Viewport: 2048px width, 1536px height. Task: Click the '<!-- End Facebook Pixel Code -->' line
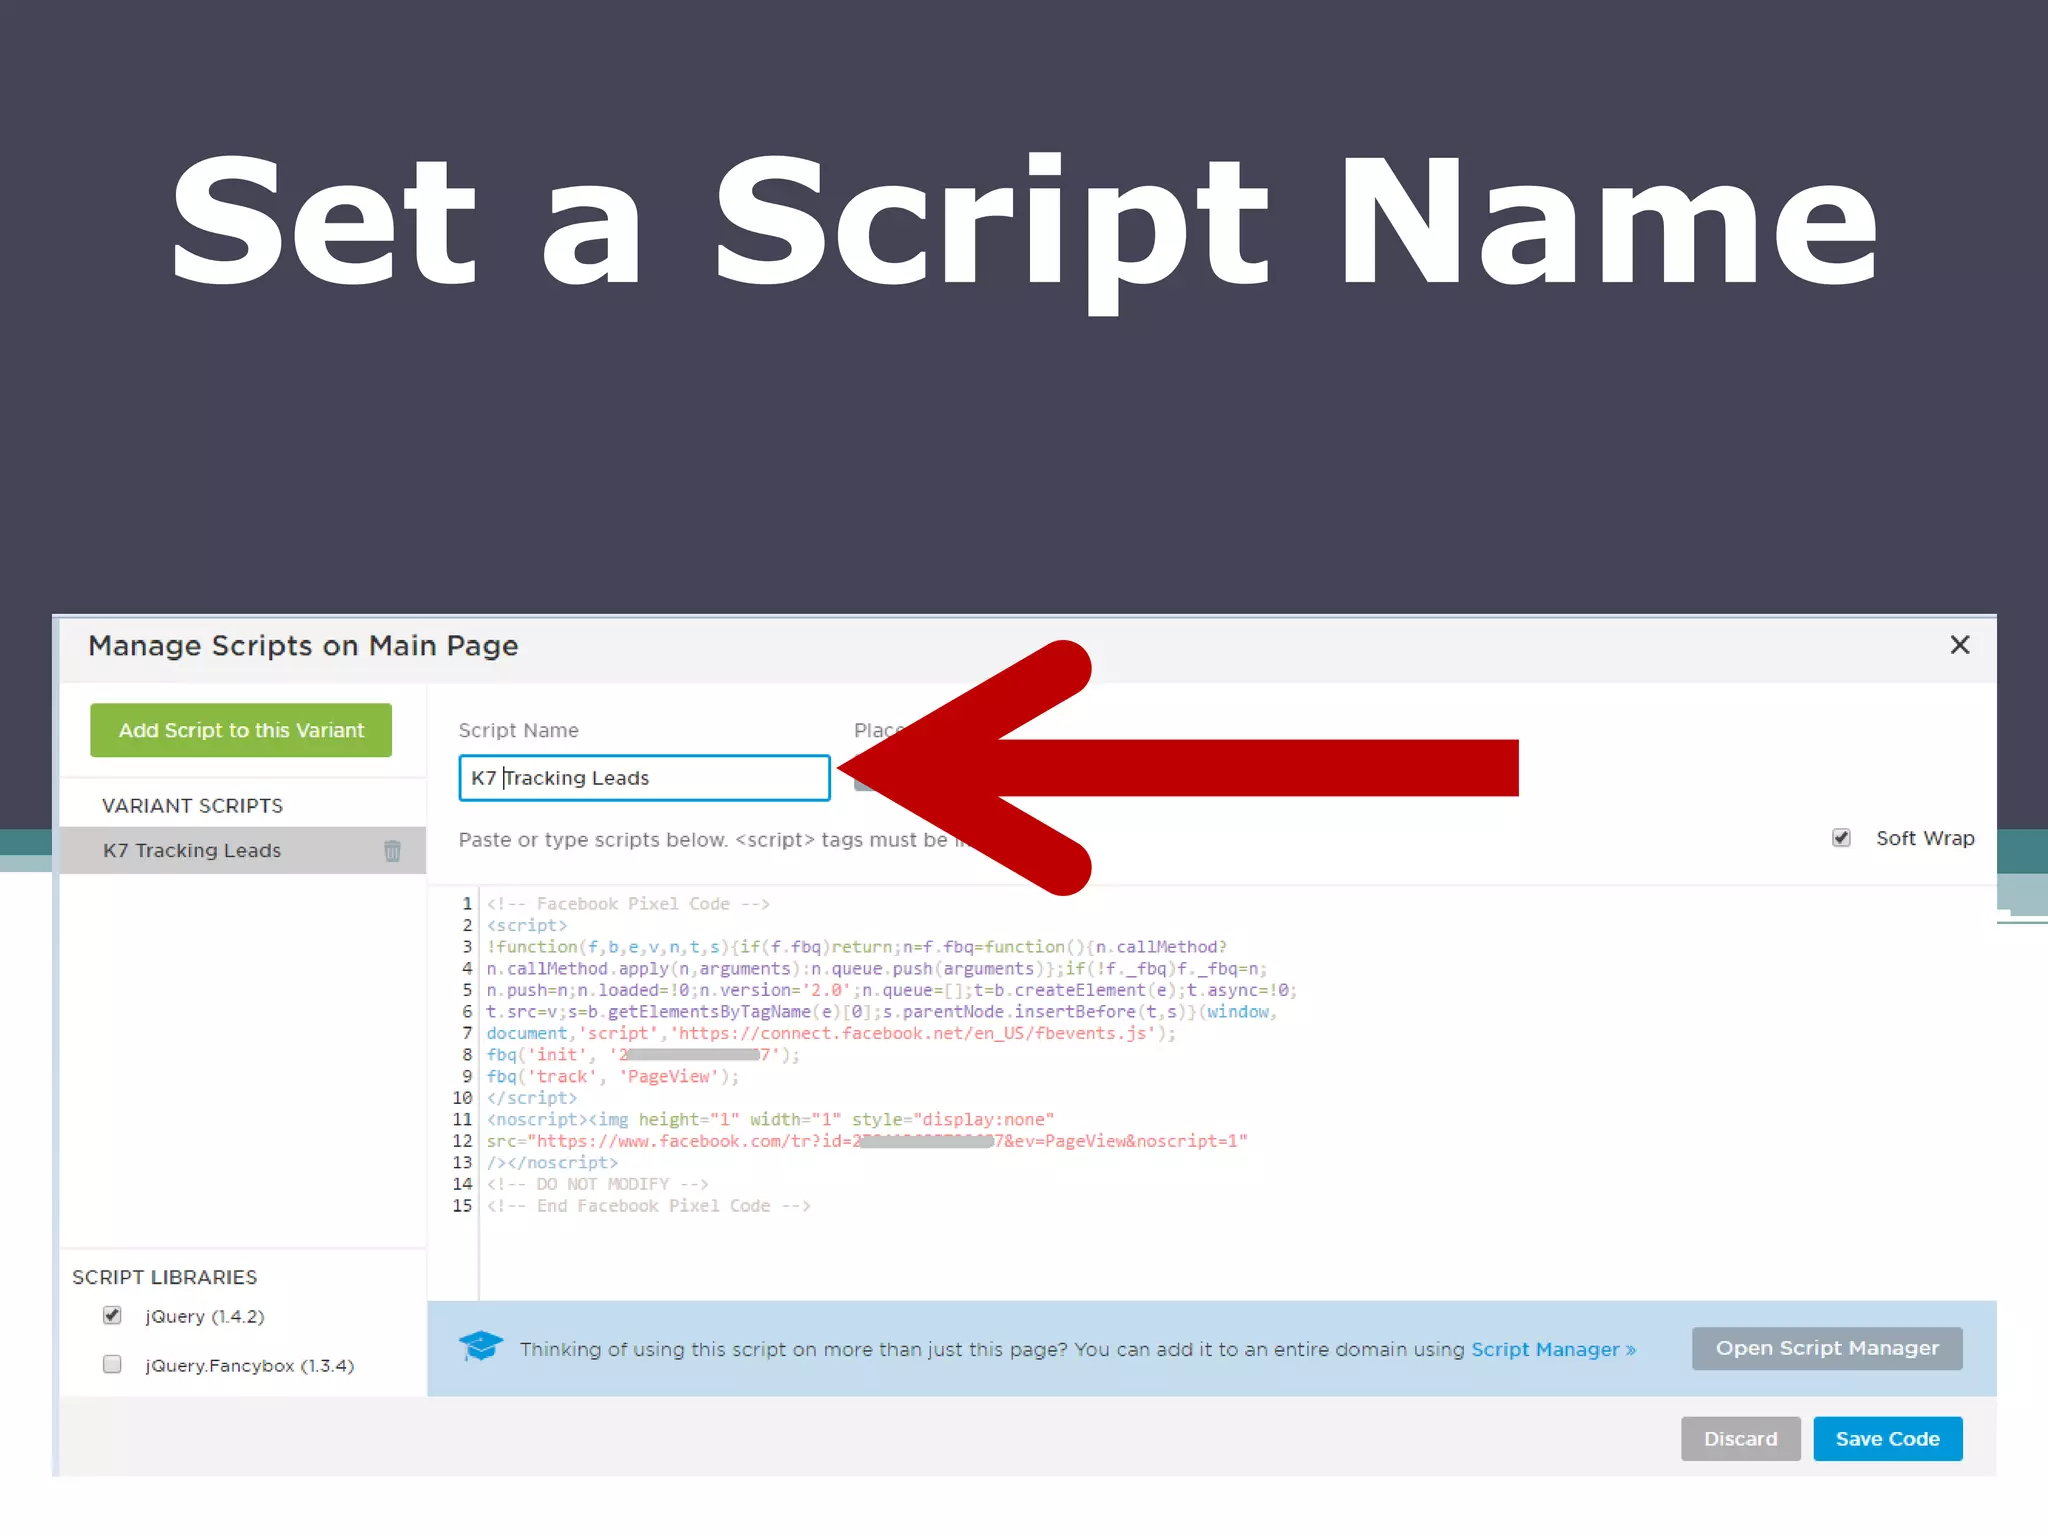click(648, 1206)
